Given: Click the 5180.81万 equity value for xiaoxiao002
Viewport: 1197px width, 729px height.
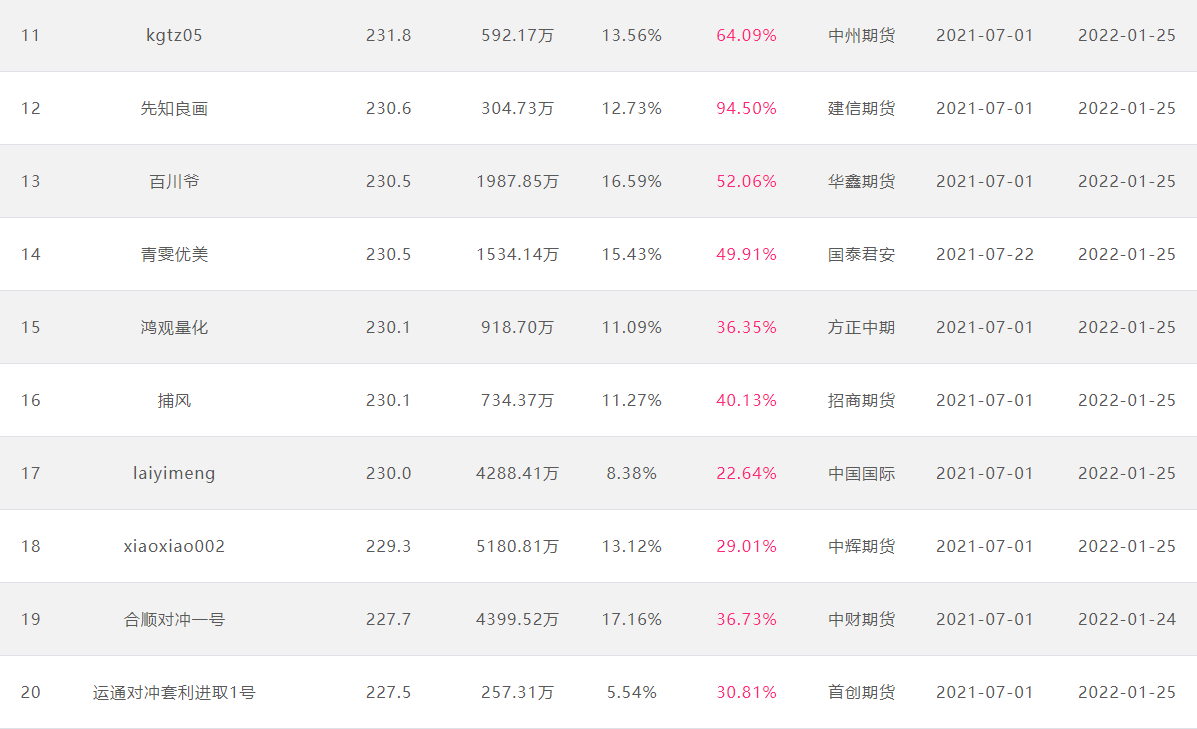Looking at the screenshot, I should (x=518, y=547).
